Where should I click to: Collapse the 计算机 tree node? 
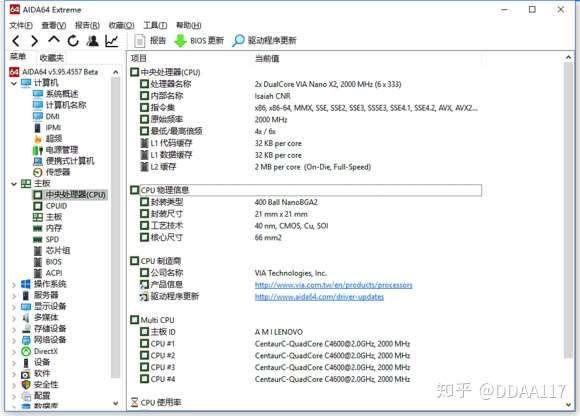point(14,83)
